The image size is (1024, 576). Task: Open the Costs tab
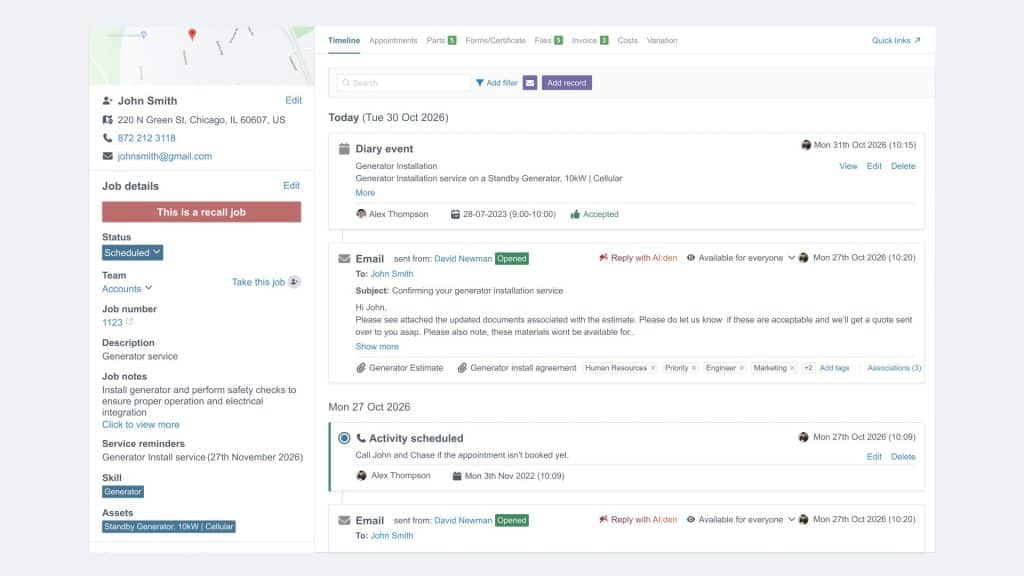click(x=628, y=40)
